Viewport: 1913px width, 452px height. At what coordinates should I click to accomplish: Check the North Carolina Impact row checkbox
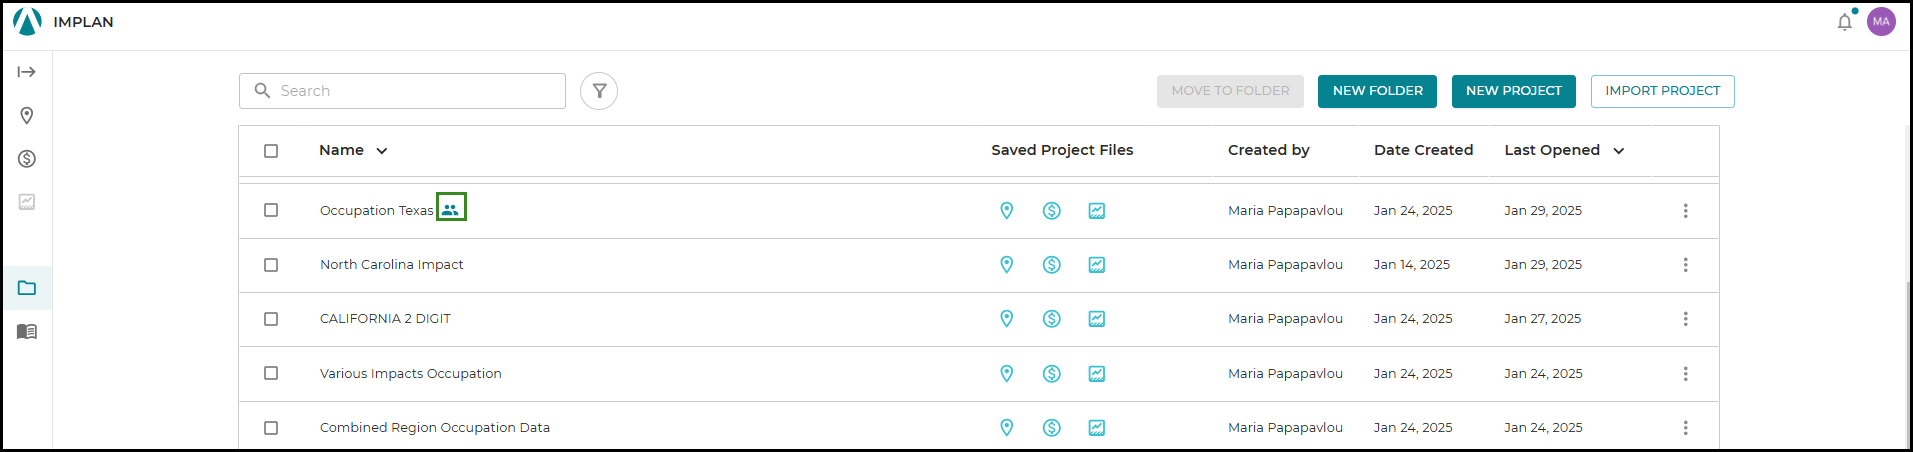(x=271, y=265)
